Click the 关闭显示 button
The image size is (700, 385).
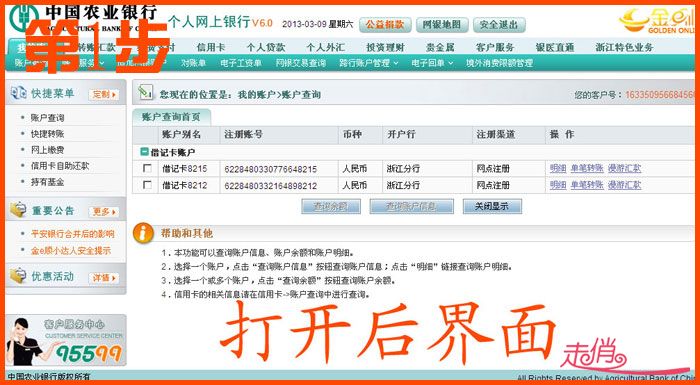coord(492,206)
